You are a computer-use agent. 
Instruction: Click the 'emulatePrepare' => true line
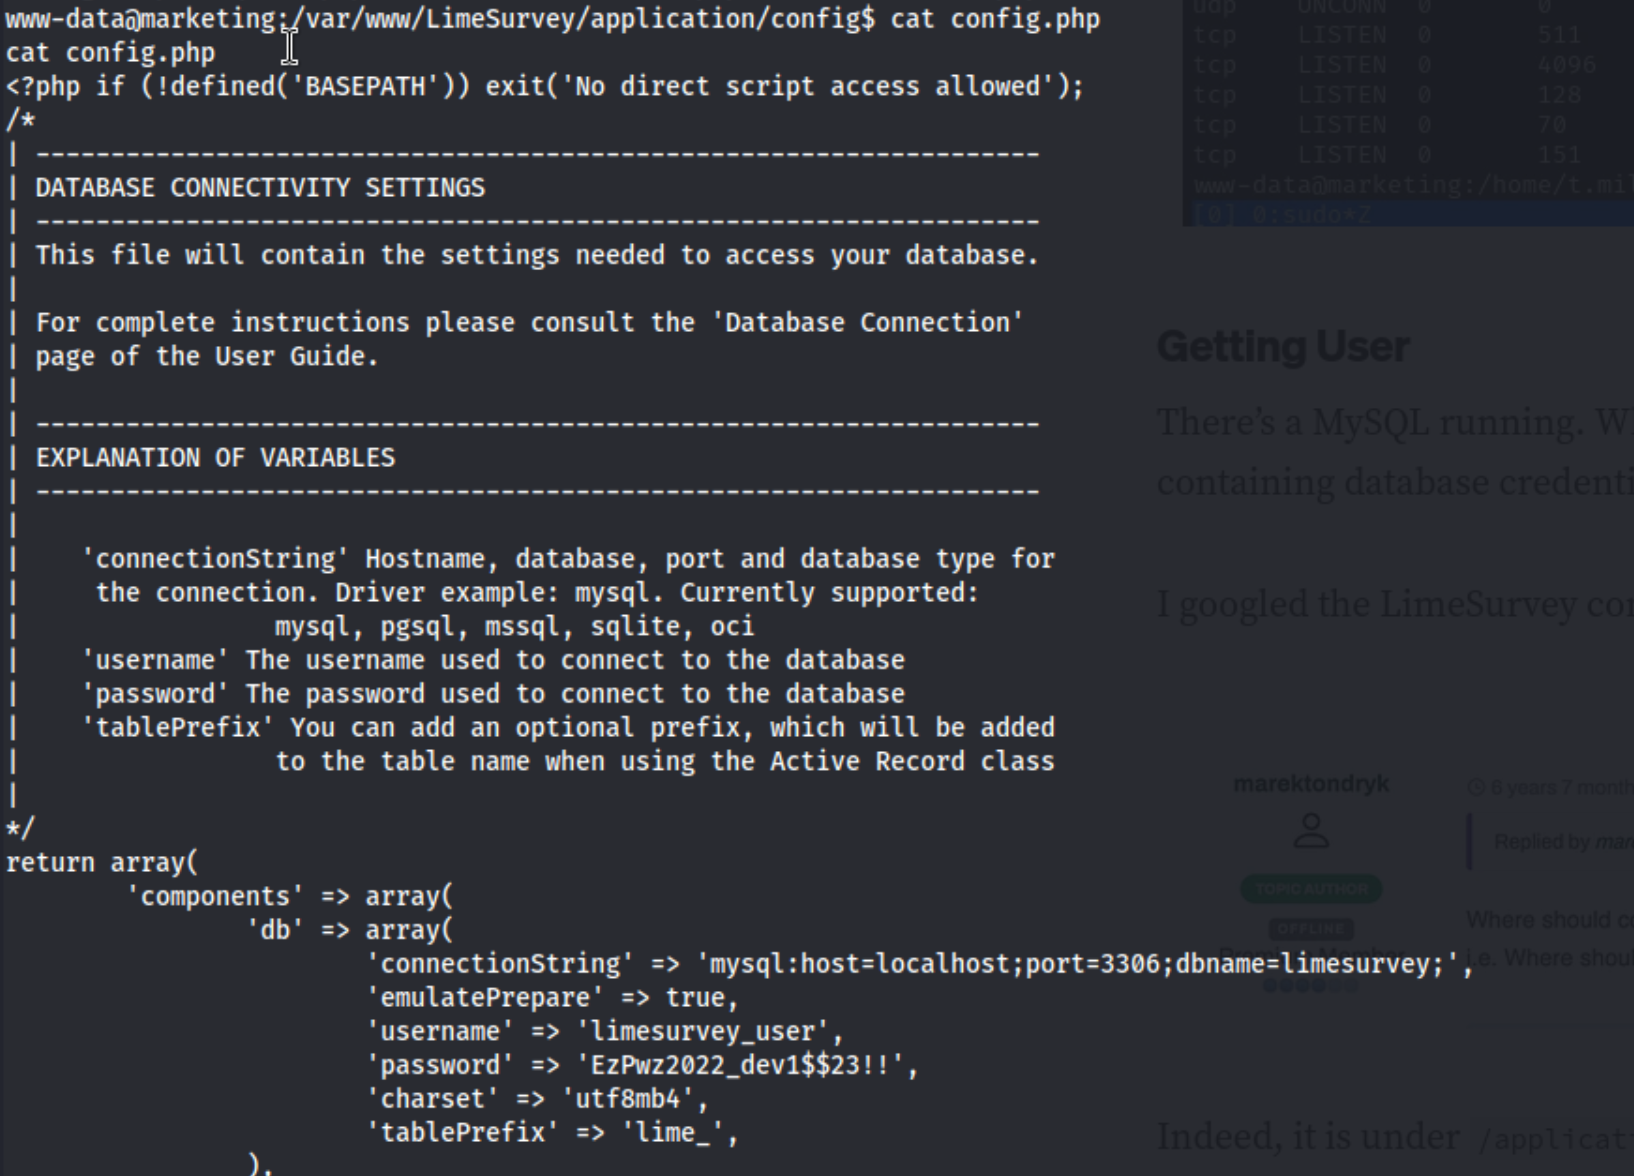pos(553,998)
